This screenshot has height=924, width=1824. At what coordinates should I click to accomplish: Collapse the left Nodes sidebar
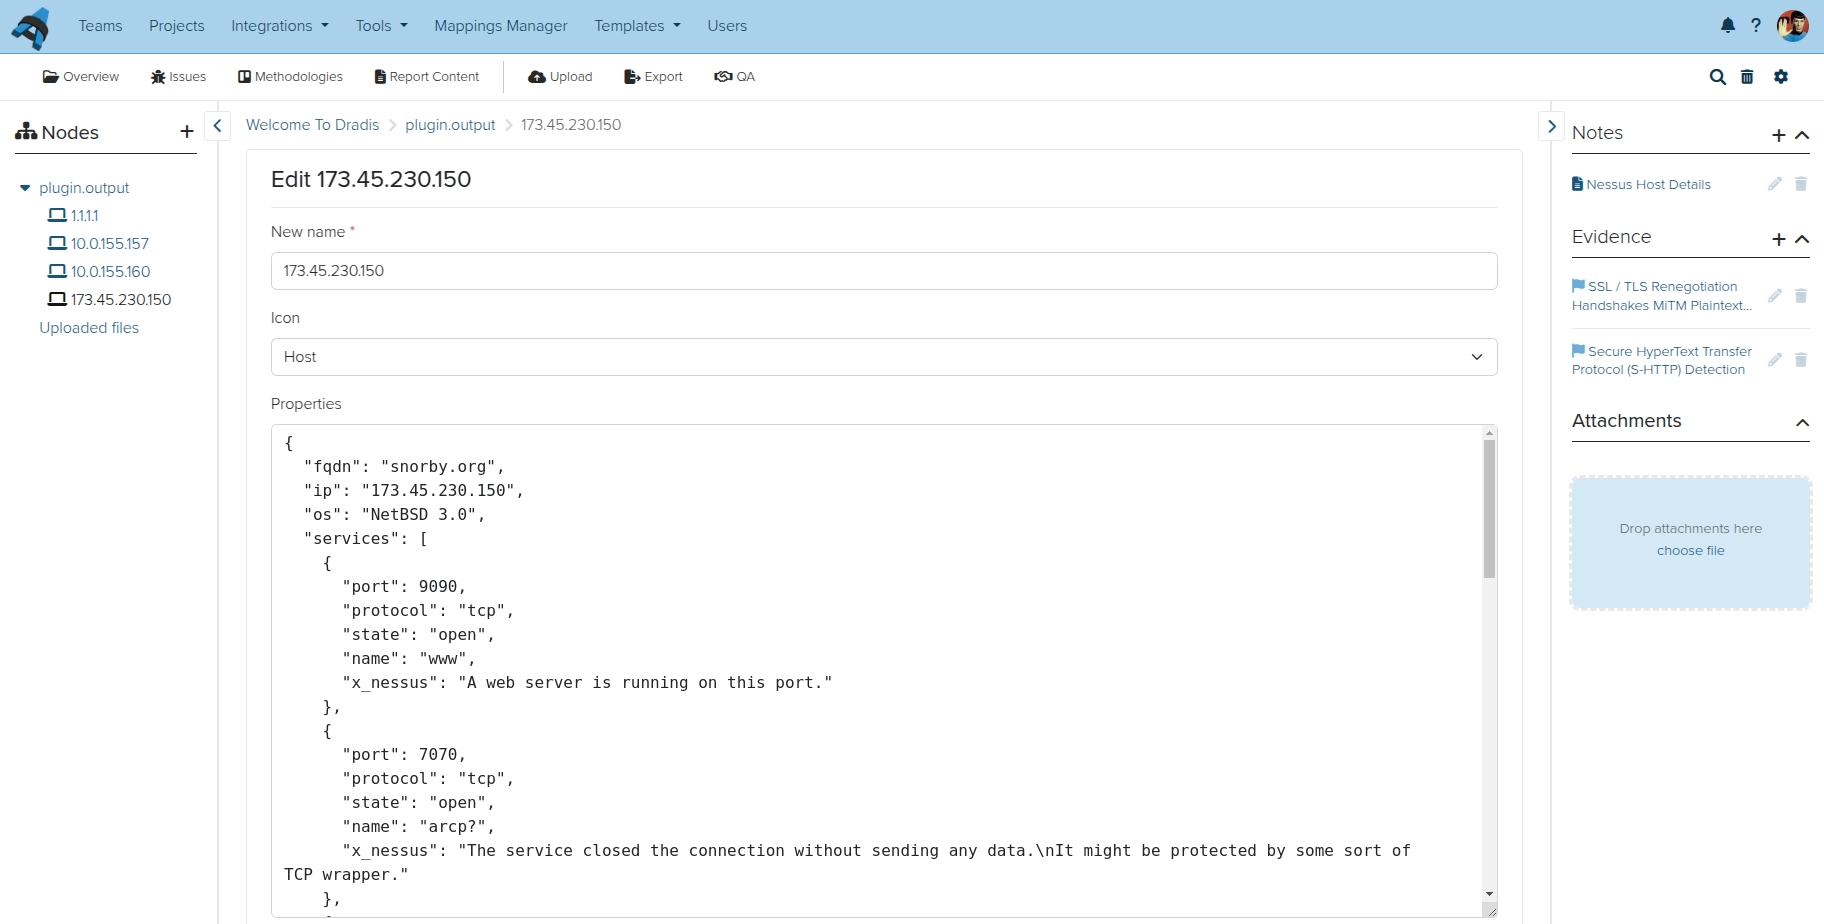point(217,126)
